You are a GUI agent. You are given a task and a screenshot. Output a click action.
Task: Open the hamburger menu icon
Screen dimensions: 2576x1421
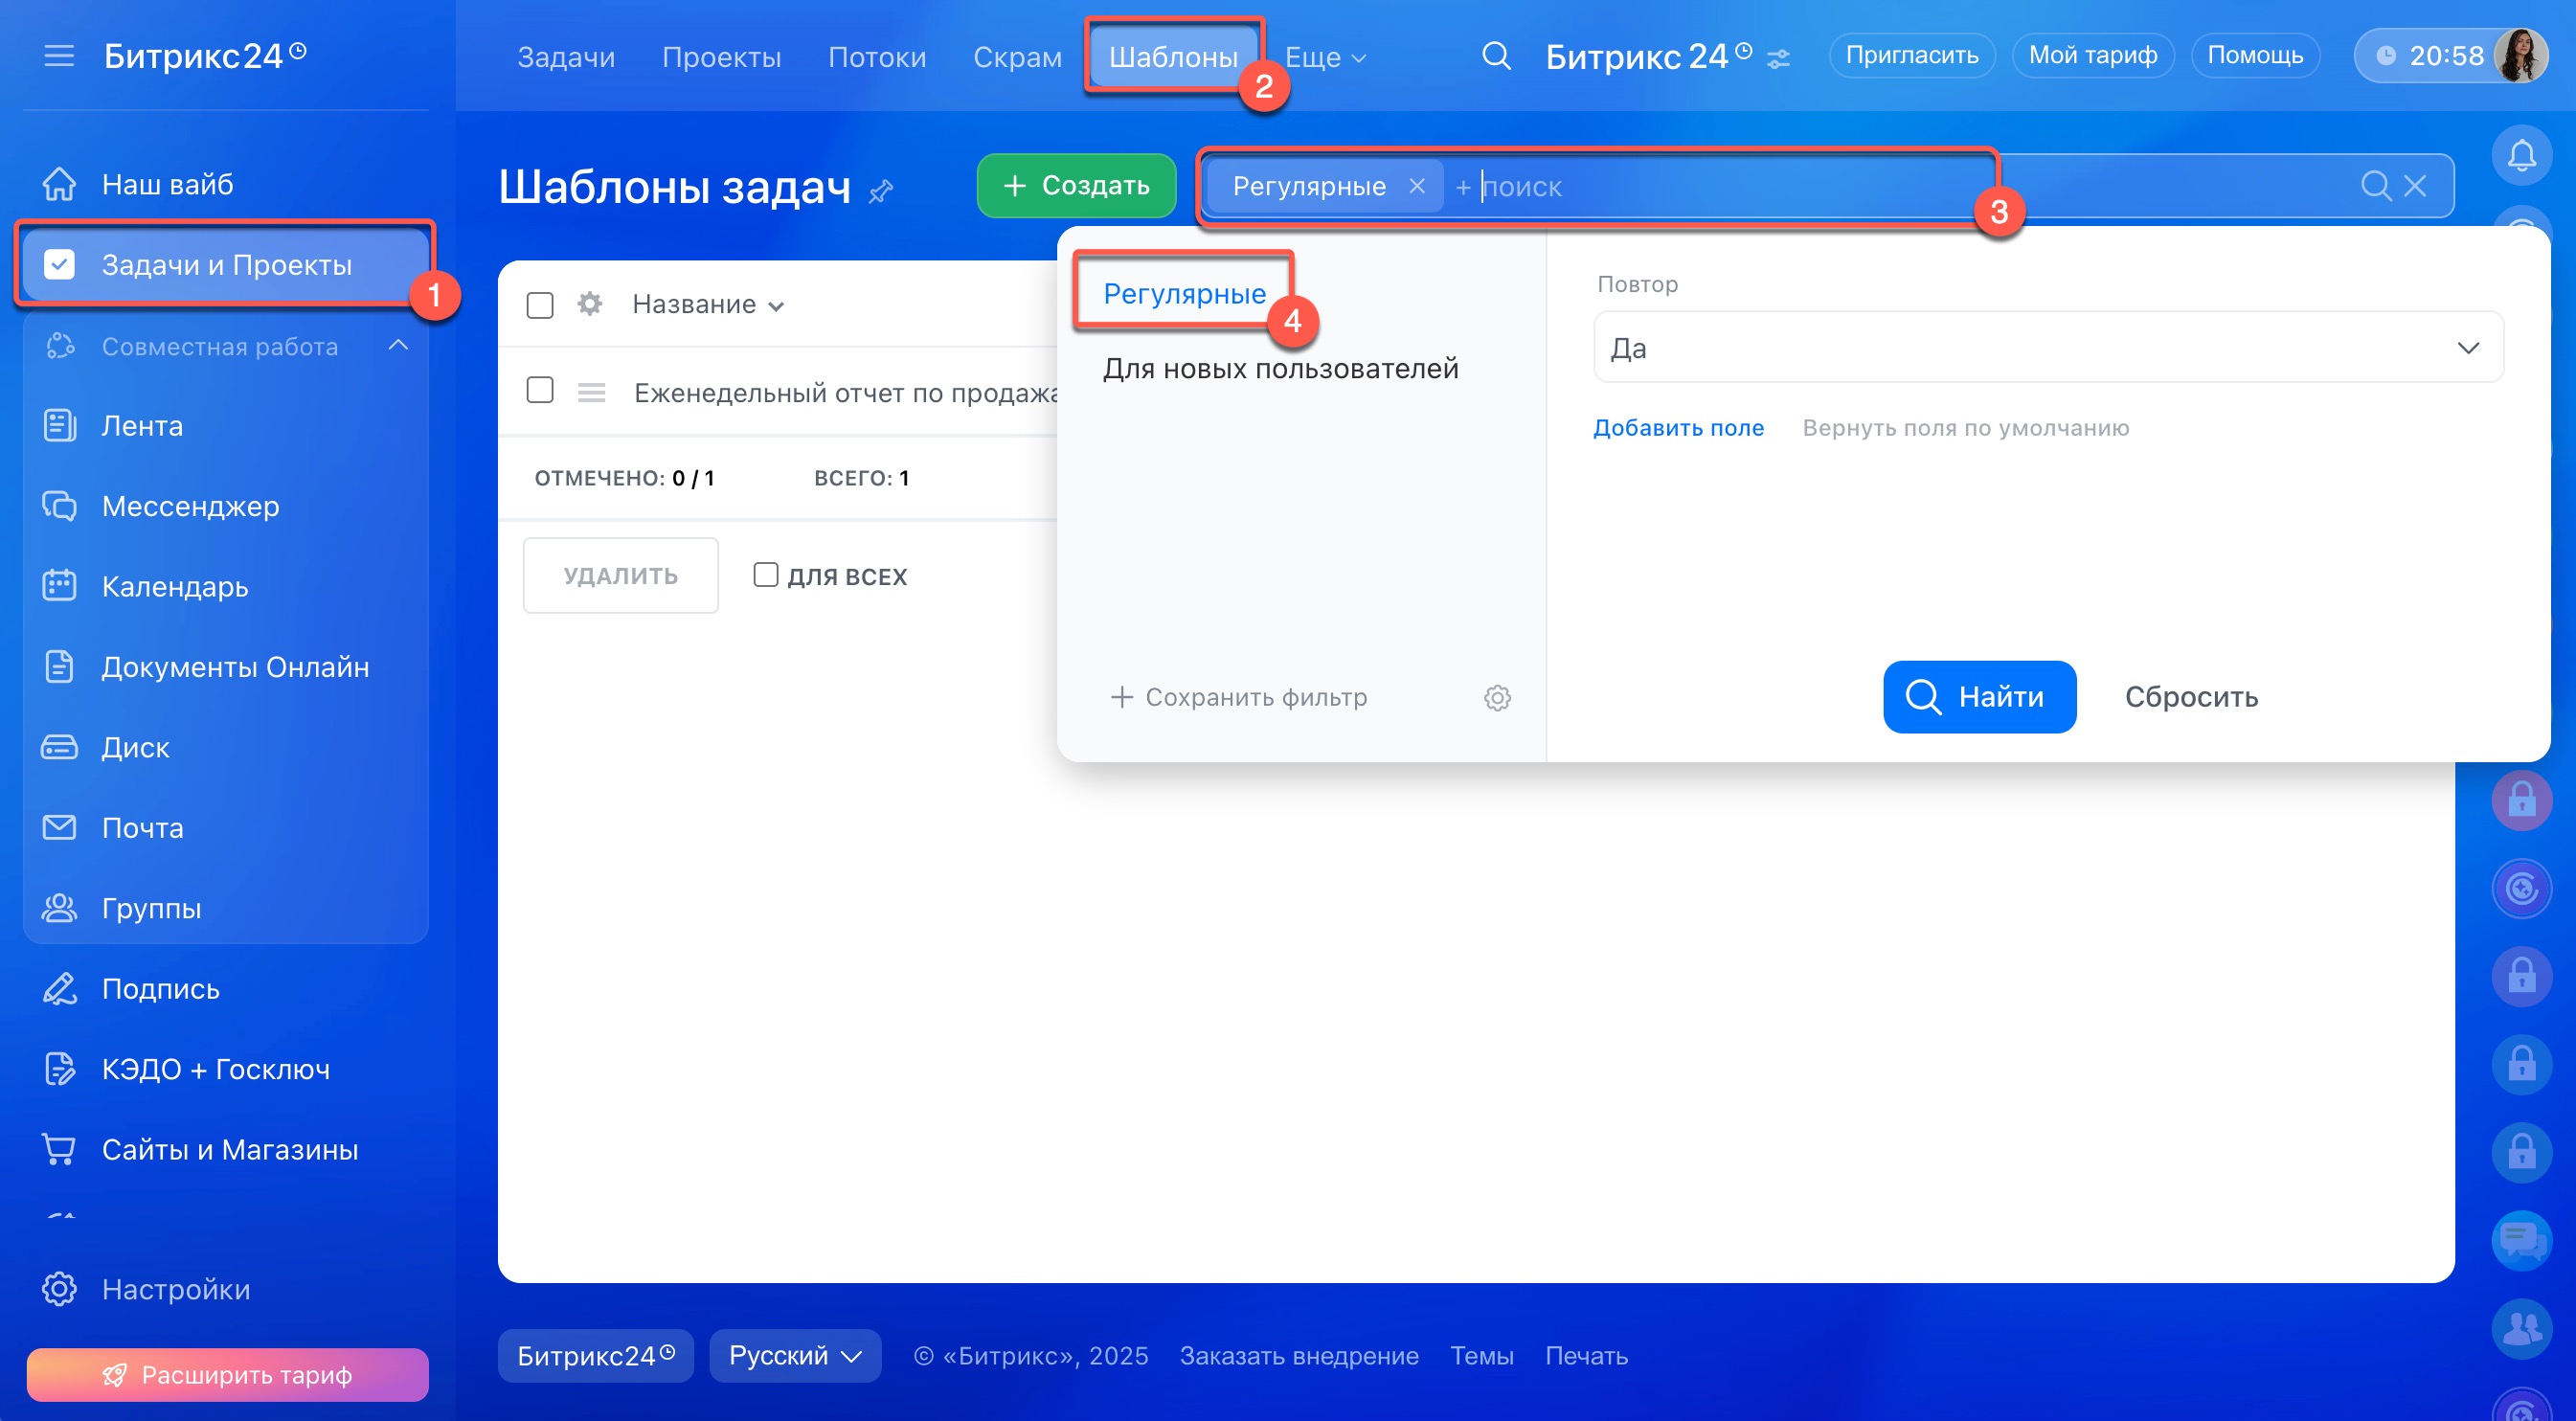tap(60, 56)
